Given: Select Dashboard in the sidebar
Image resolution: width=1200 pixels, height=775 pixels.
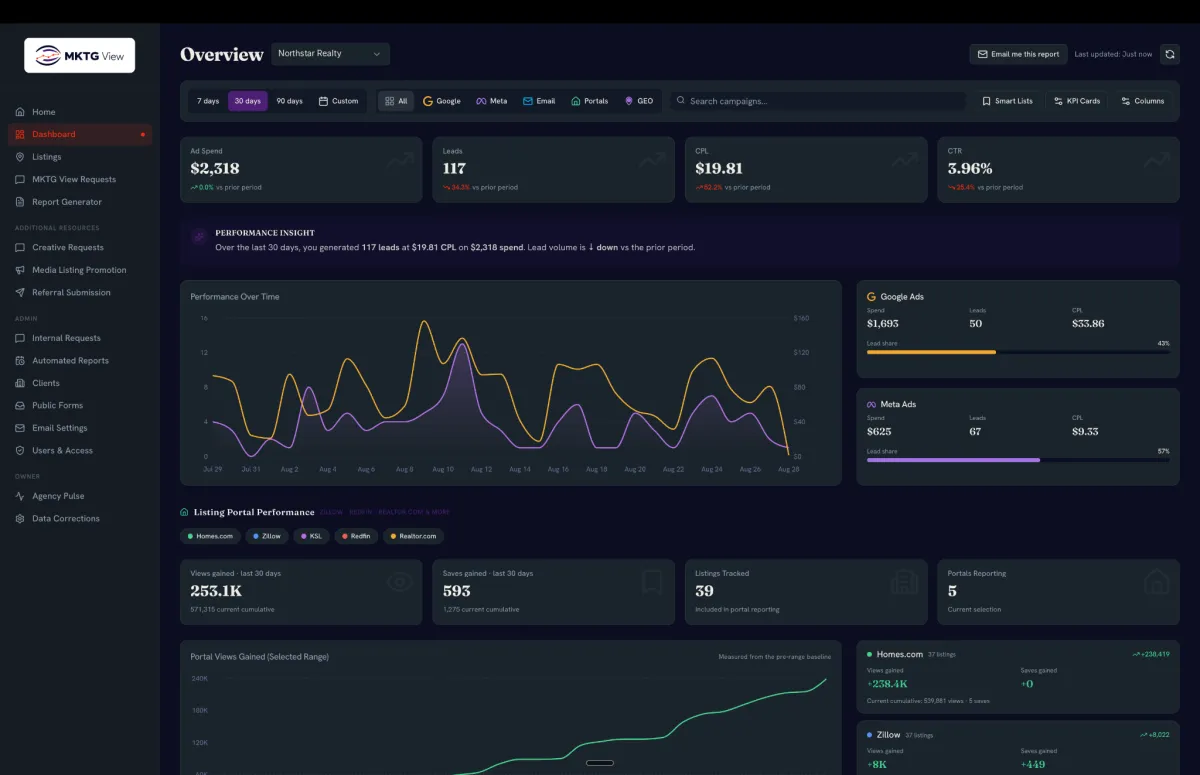Looking at the screenshot, I should [x=80, y=134].
